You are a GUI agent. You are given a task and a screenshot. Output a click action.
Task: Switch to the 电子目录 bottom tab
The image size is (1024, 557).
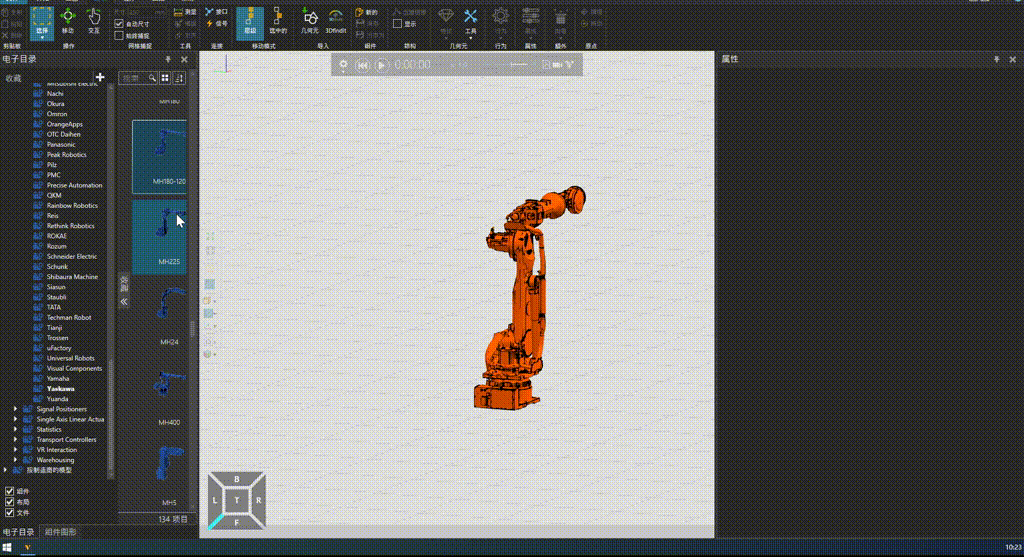pyautogui.click(x=18, y=532)
